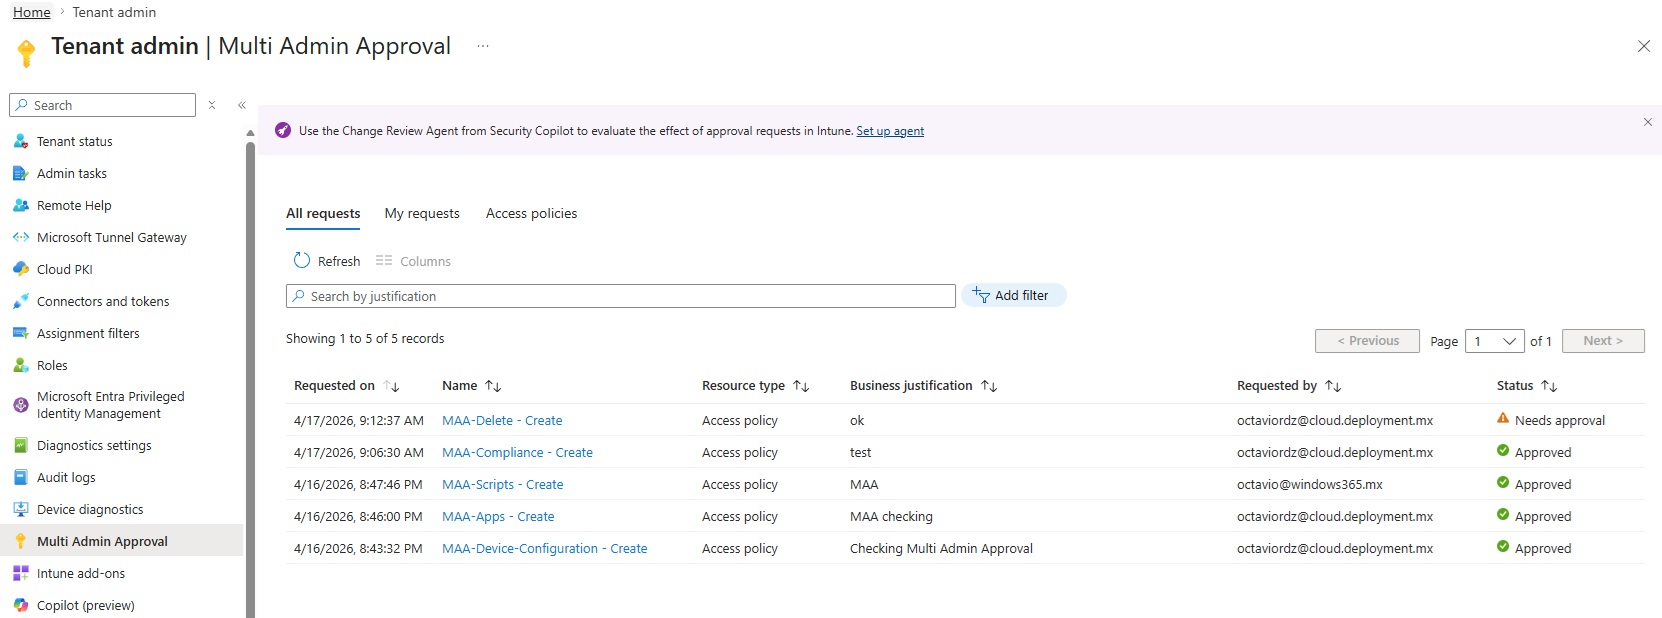Click the Columns grid icon
Image resolution: width=1662 pixels, height=618 pixels.
pyautogui.click(x=384, y=261)
